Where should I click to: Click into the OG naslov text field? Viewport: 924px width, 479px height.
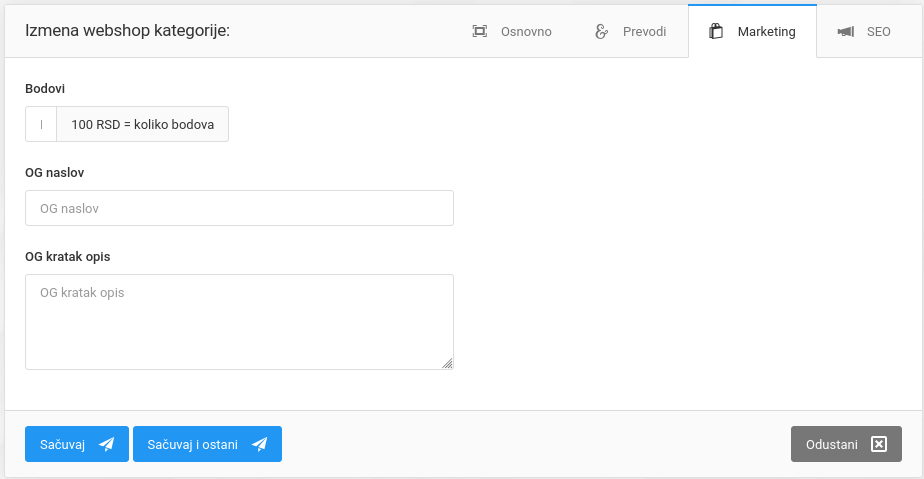[239, 208]
